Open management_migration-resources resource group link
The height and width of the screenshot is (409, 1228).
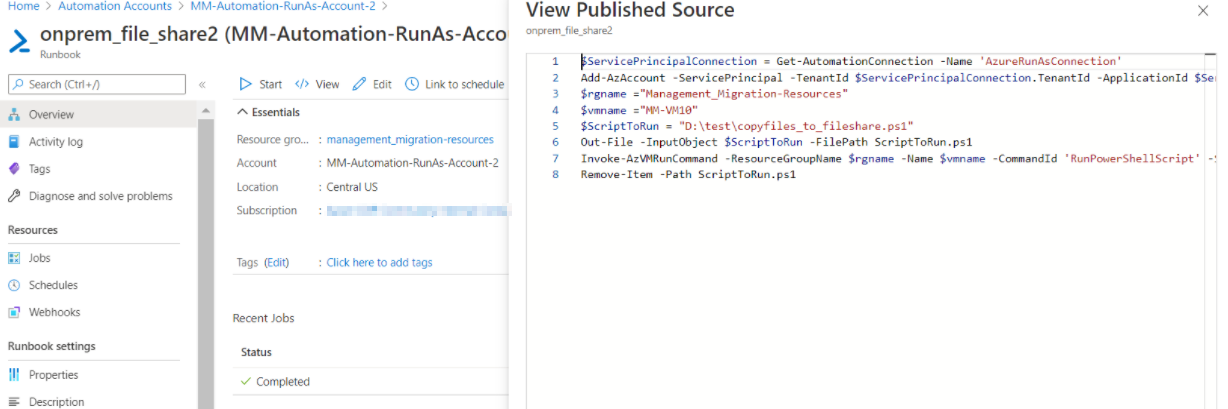coord(410,139)
